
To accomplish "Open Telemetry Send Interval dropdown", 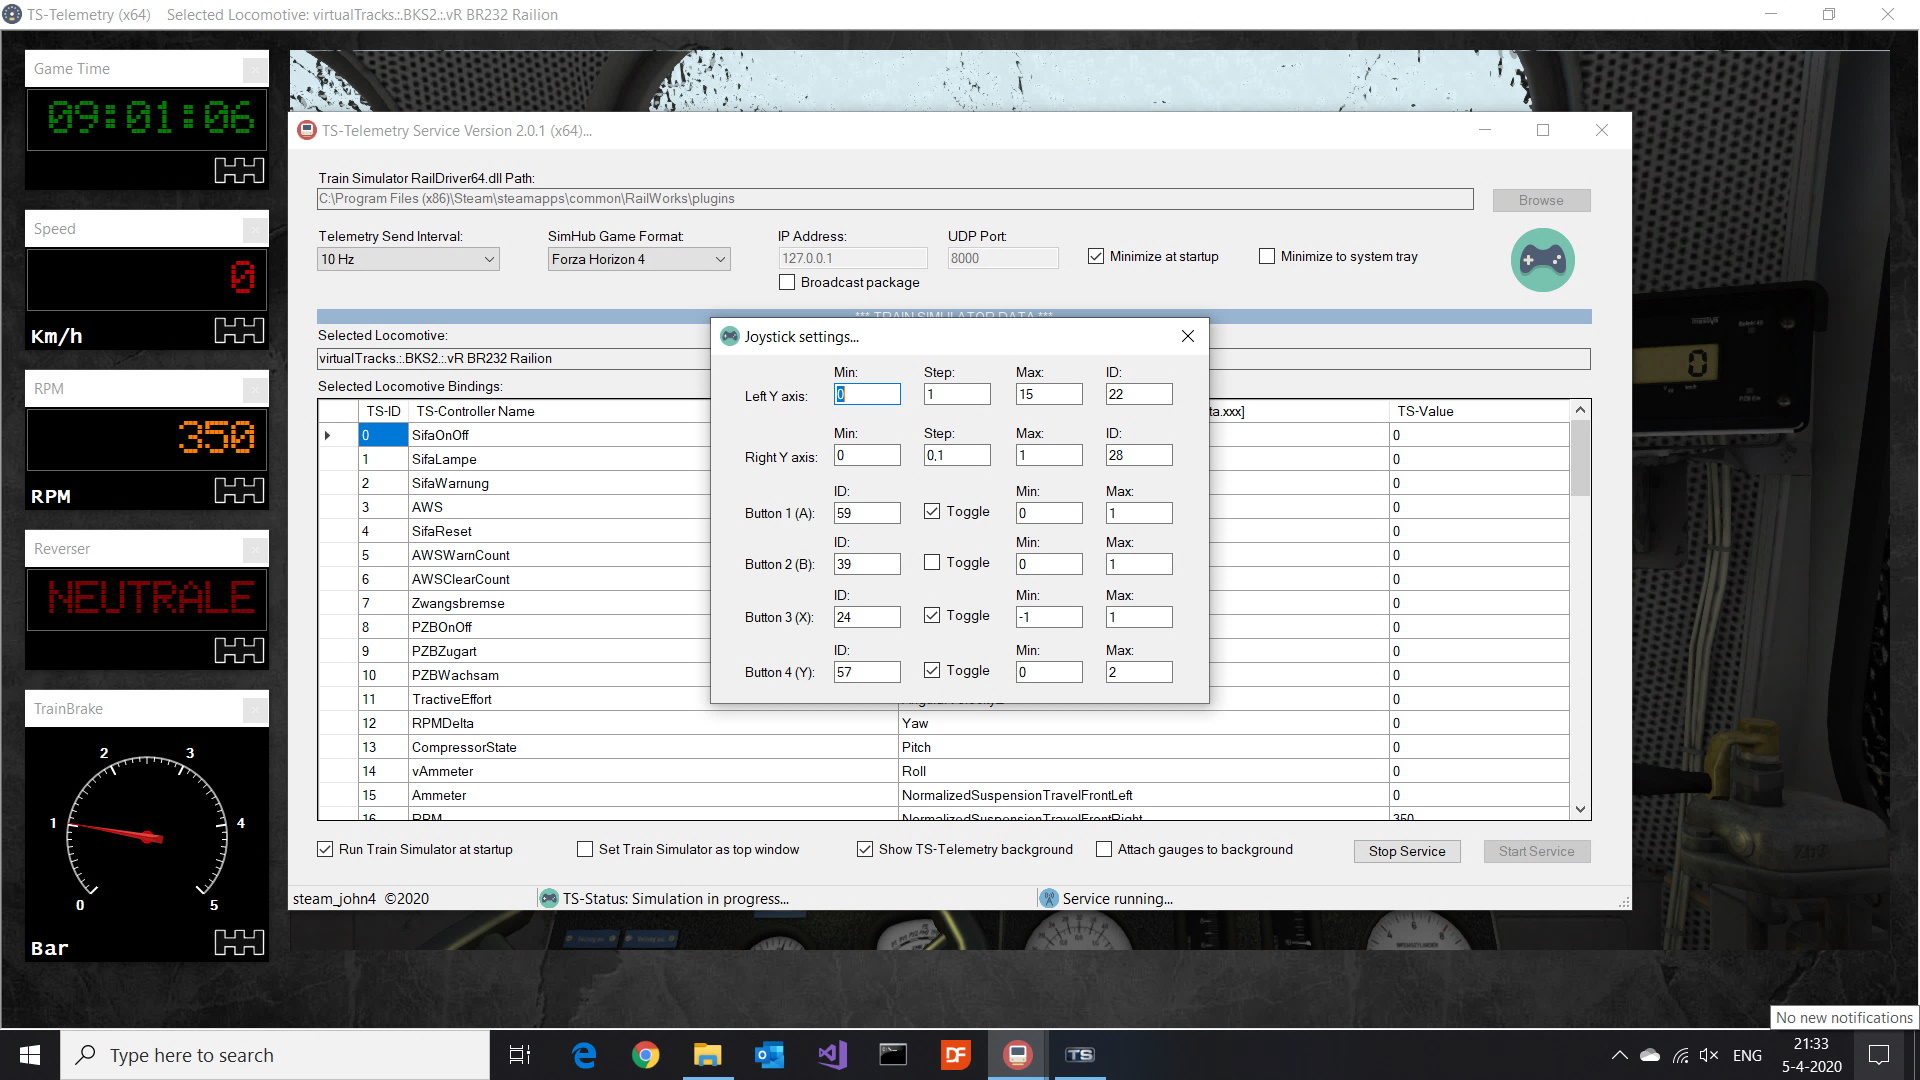I will (x=489, y=259).
